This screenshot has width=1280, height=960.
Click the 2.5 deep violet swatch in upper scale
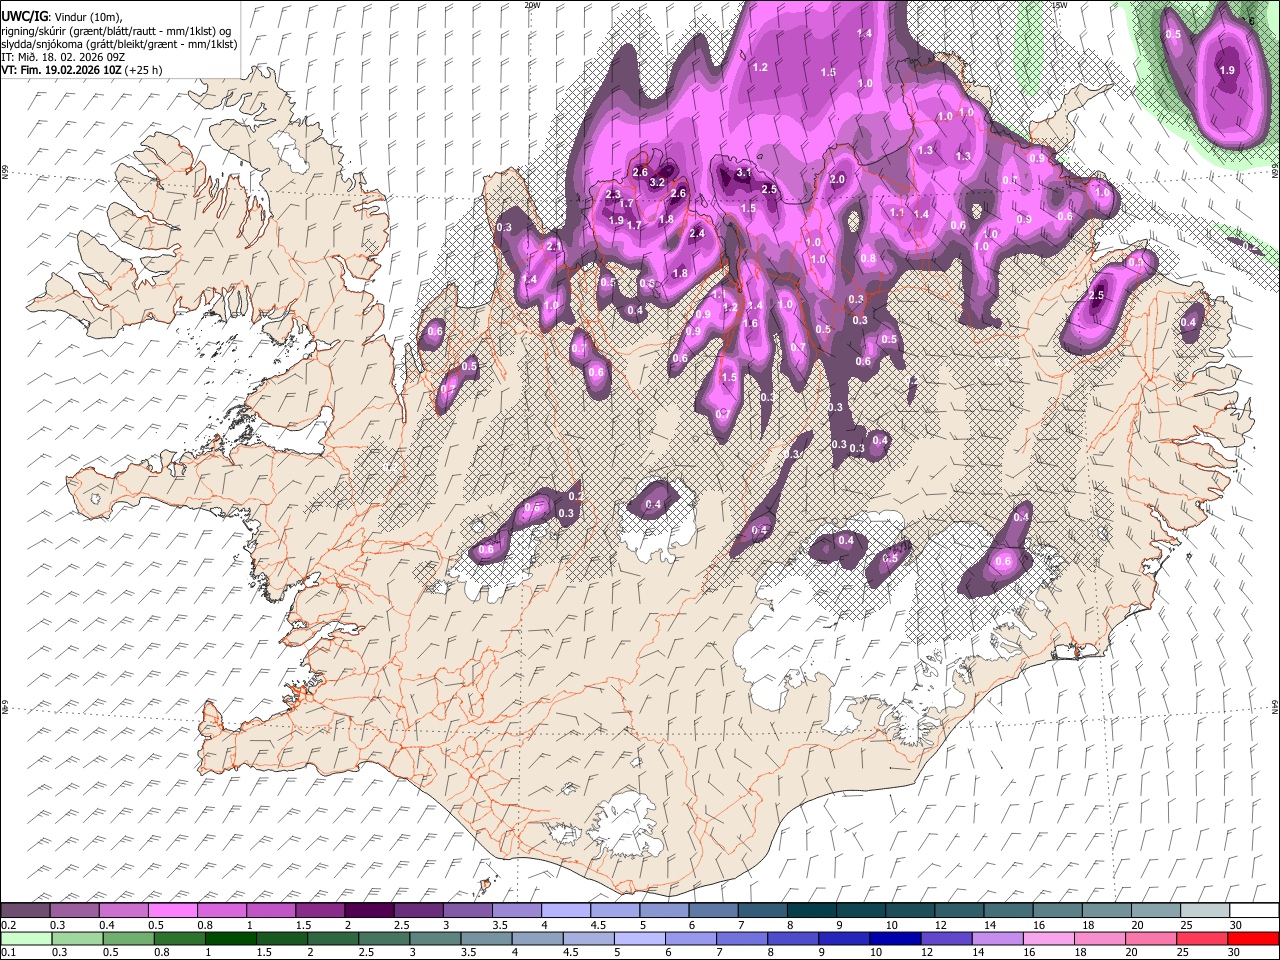click(x=418, y=911)
